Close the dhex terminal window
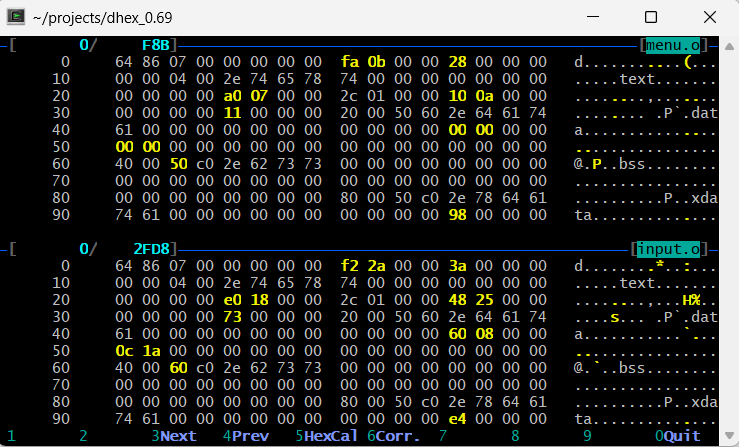Screen dimensions: 739x447 point(708,17)
